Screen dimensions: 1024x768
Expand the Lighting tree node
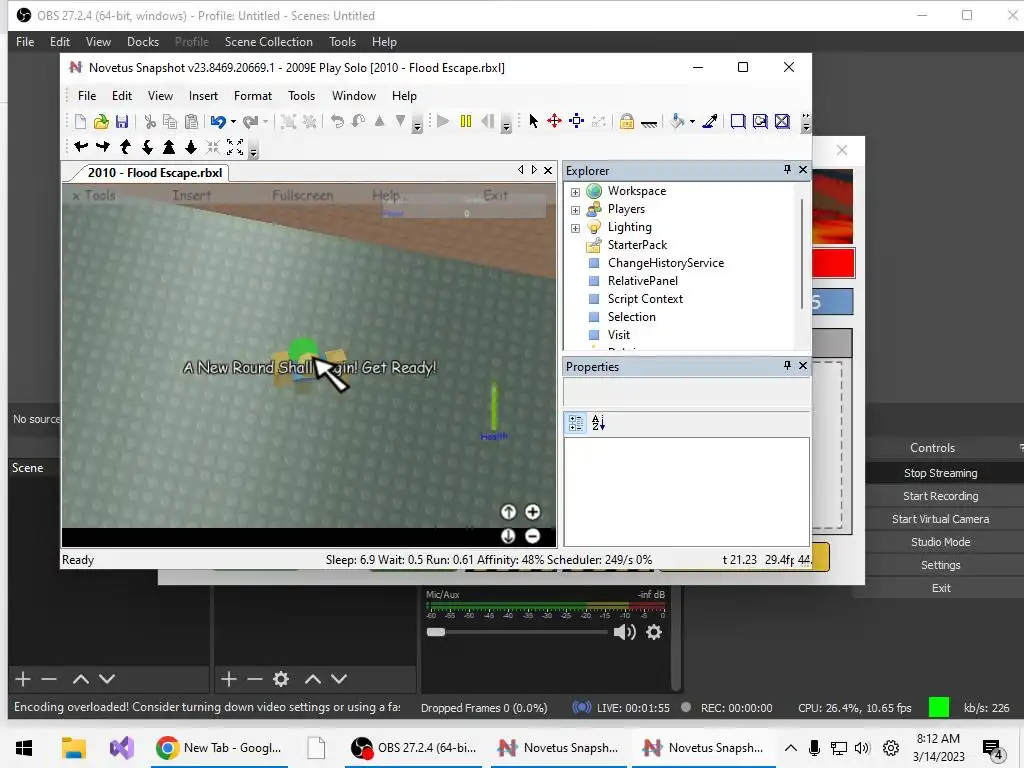point(575,228)
